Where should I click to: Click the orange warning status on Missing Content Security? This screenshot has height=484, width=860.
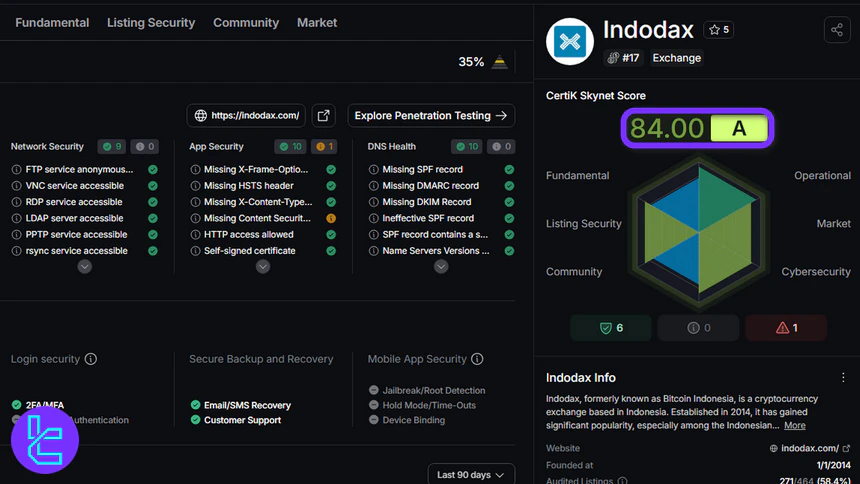(x=331, y=218)
